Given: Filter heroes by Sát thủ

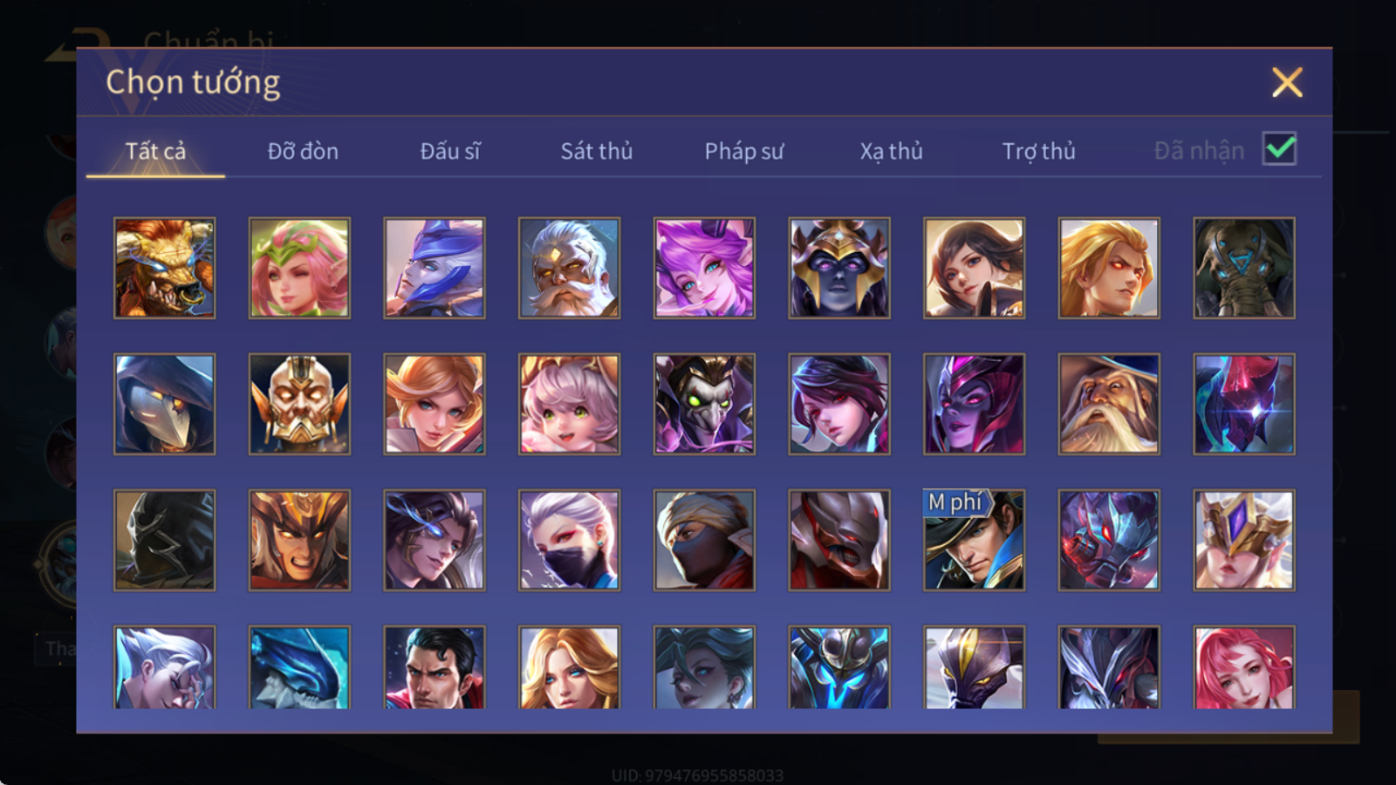Looking at the screenshot, I should (596, 151).
